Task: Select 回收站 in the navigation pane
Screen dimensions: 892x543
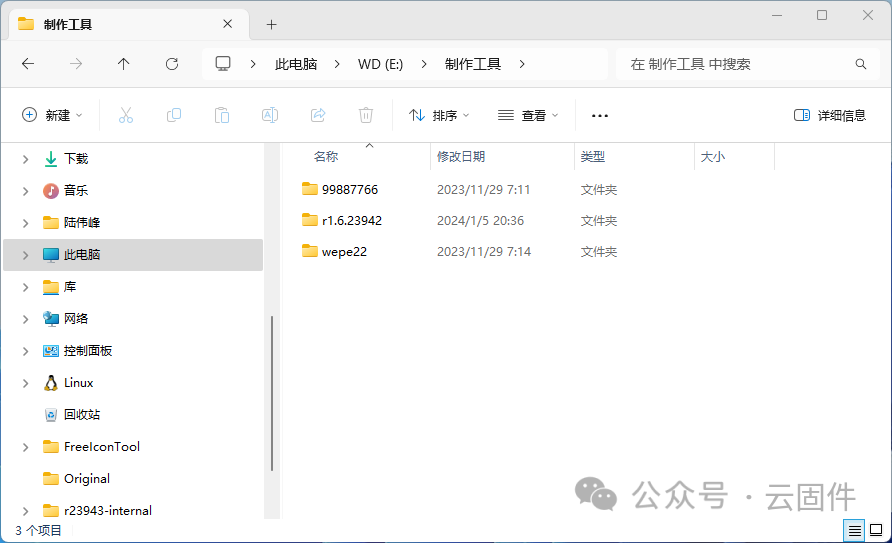Action: coord(82,414)
